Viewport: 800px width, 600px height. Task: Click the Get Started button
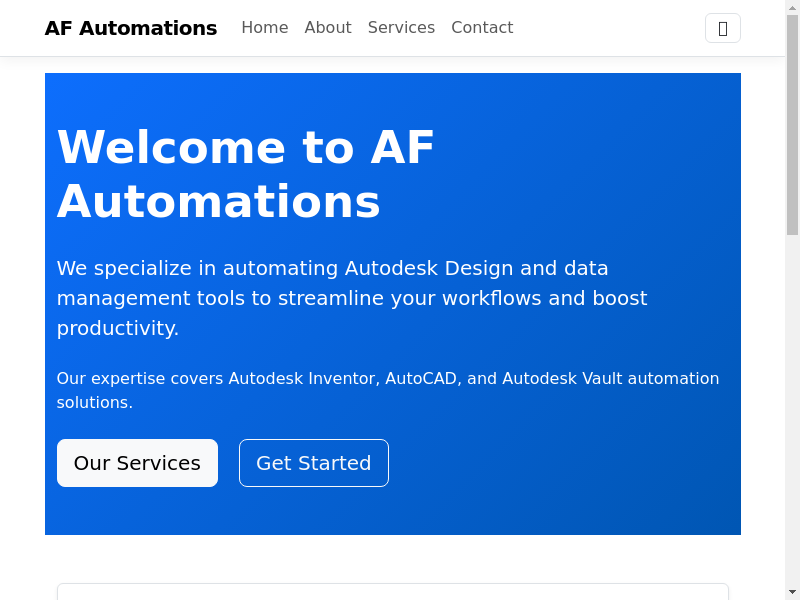pyautogui.click(x=313, y=463)
